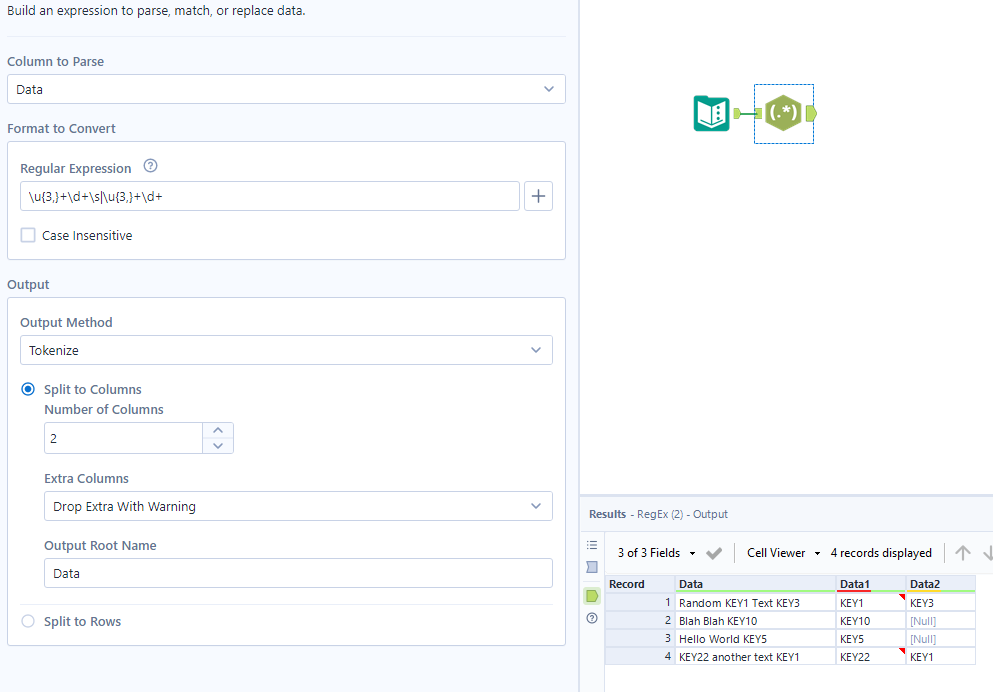The image size is (993, 692).
Task: Select the RegEx tool on the canvas
Action: click(x=783, y=113)
